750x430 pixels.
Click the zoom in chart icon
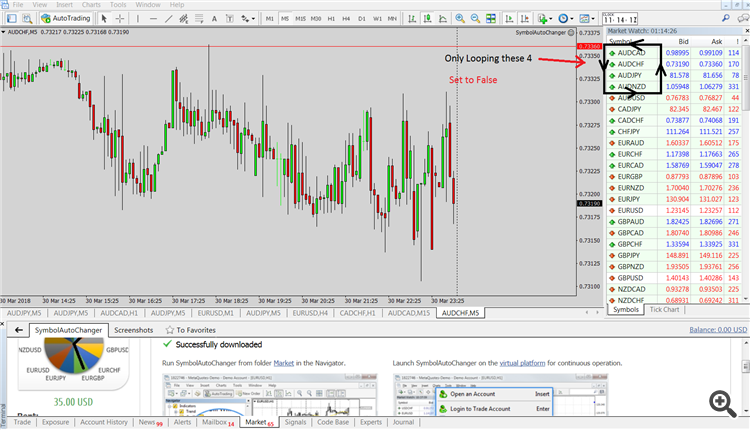click(x=460, y=18)
